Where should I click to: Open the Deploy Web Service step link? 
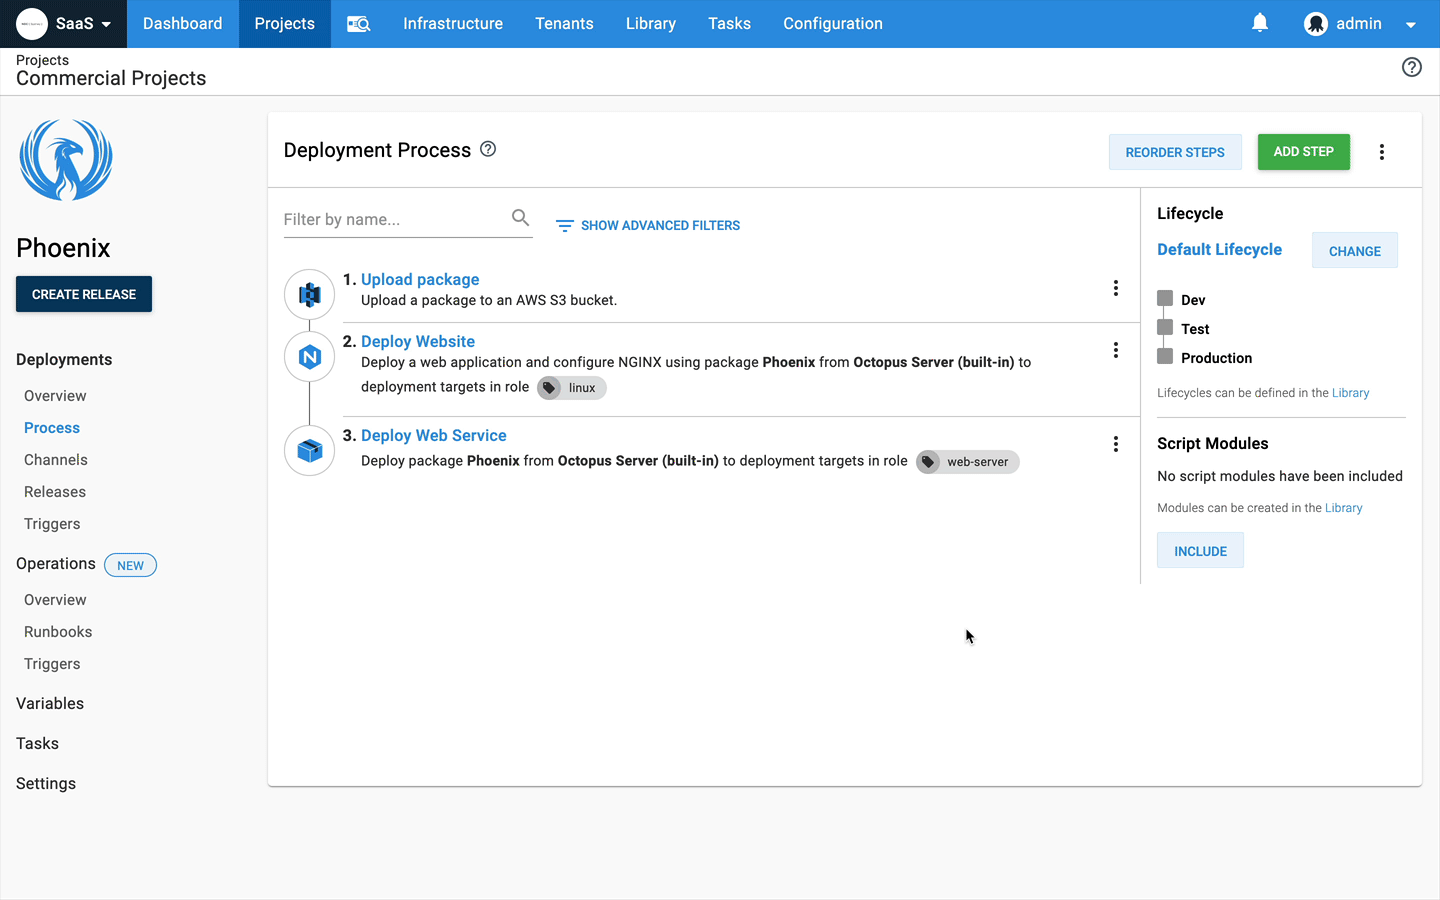(x=434, y=436)
